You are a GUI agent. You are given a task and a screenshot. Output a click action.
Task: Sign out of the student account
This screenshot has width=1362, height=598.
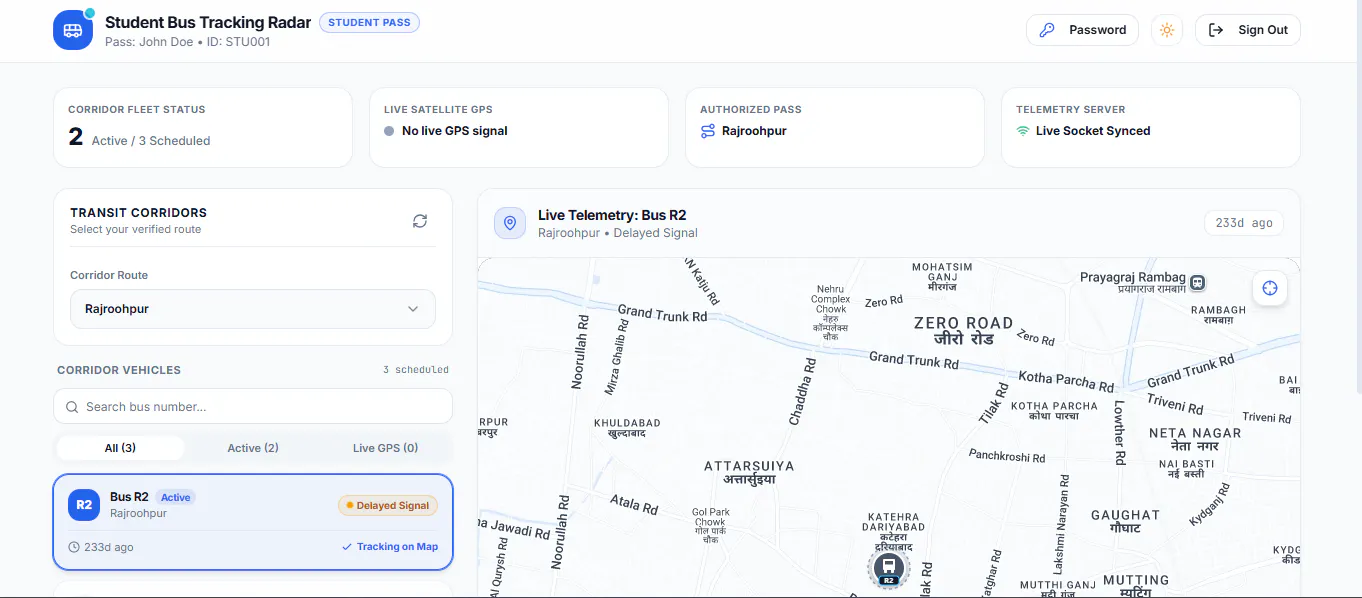[1248, 30]
